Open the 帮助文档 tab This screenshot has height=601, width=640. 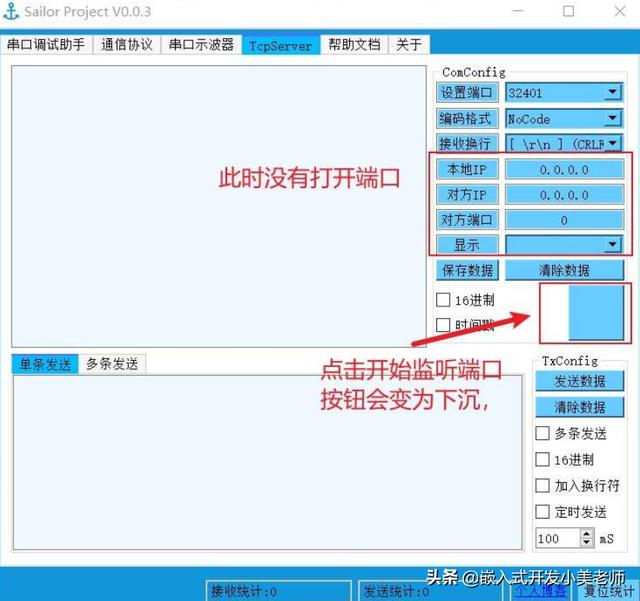click(x=354, y=44)
